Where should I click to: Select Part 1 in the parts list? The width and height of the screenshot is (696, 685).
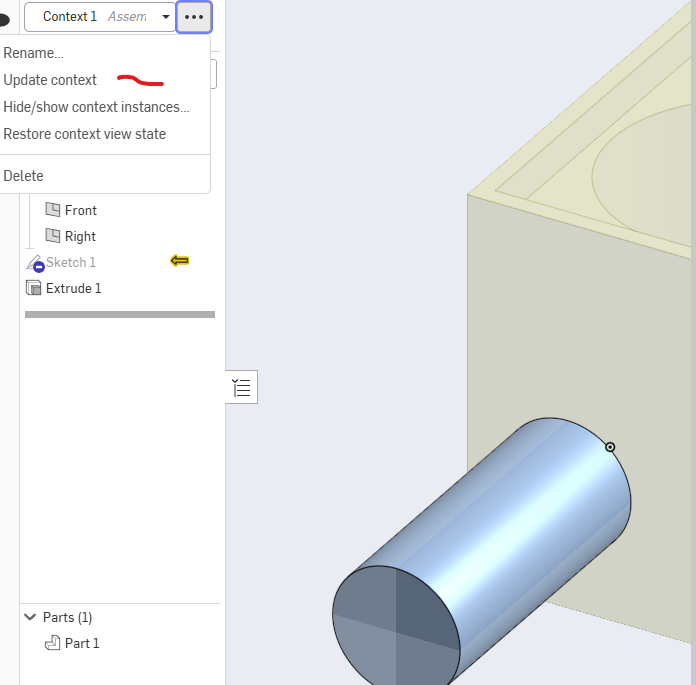(82, 643)
